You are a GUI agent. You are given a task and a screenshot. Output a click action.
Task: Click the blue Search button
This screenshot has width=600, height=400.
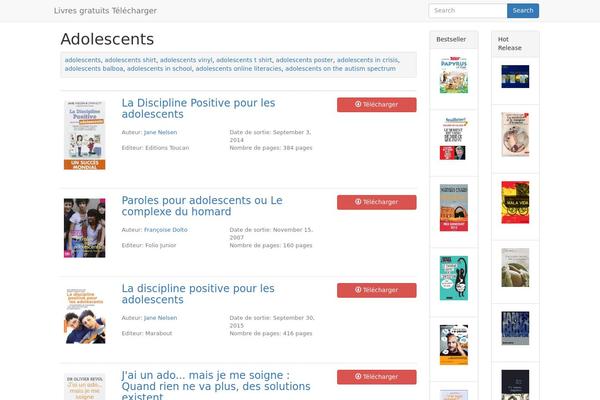[523, 11]
